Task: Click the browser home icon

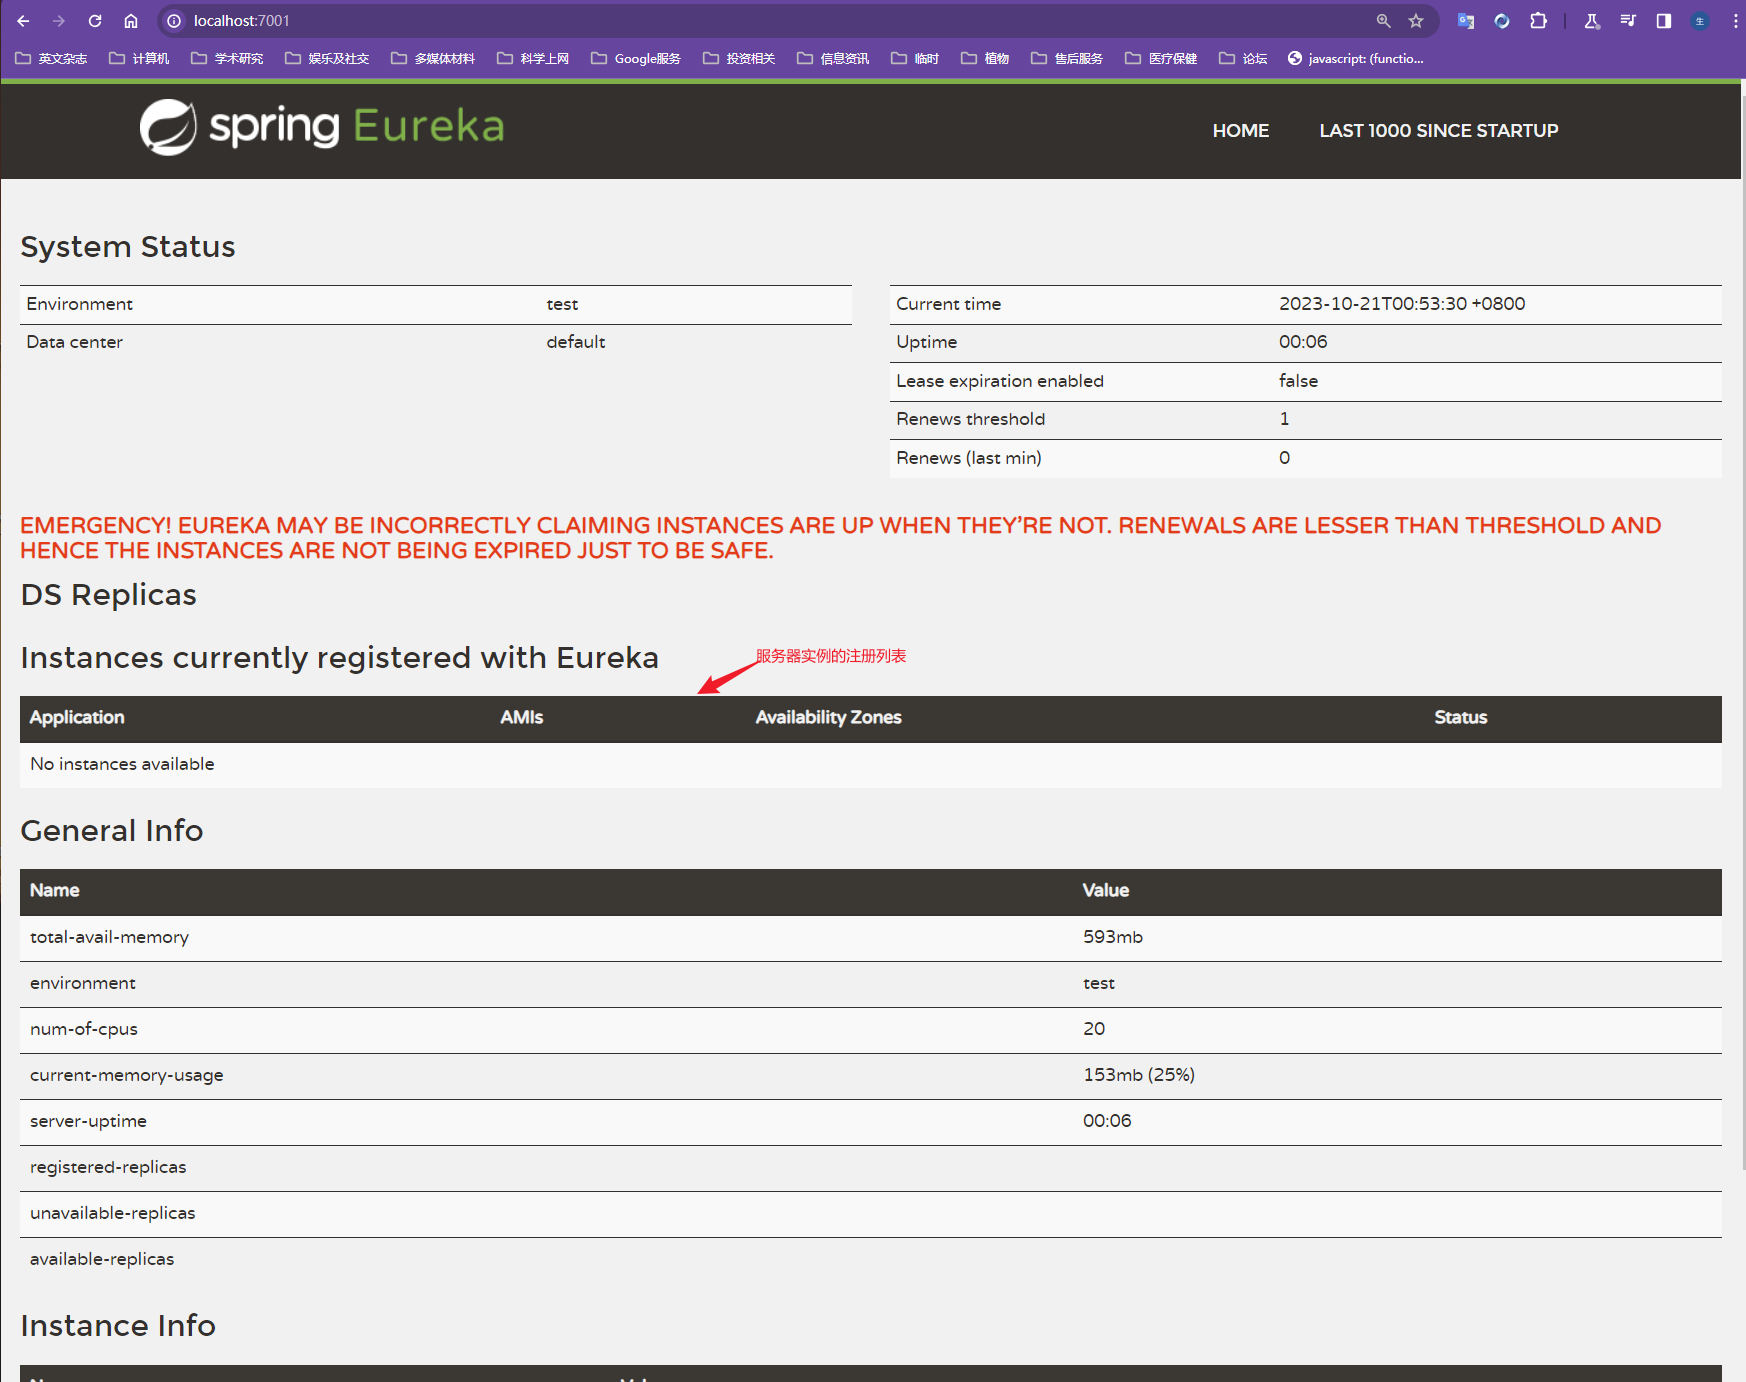Action: [x=131, y=21]
